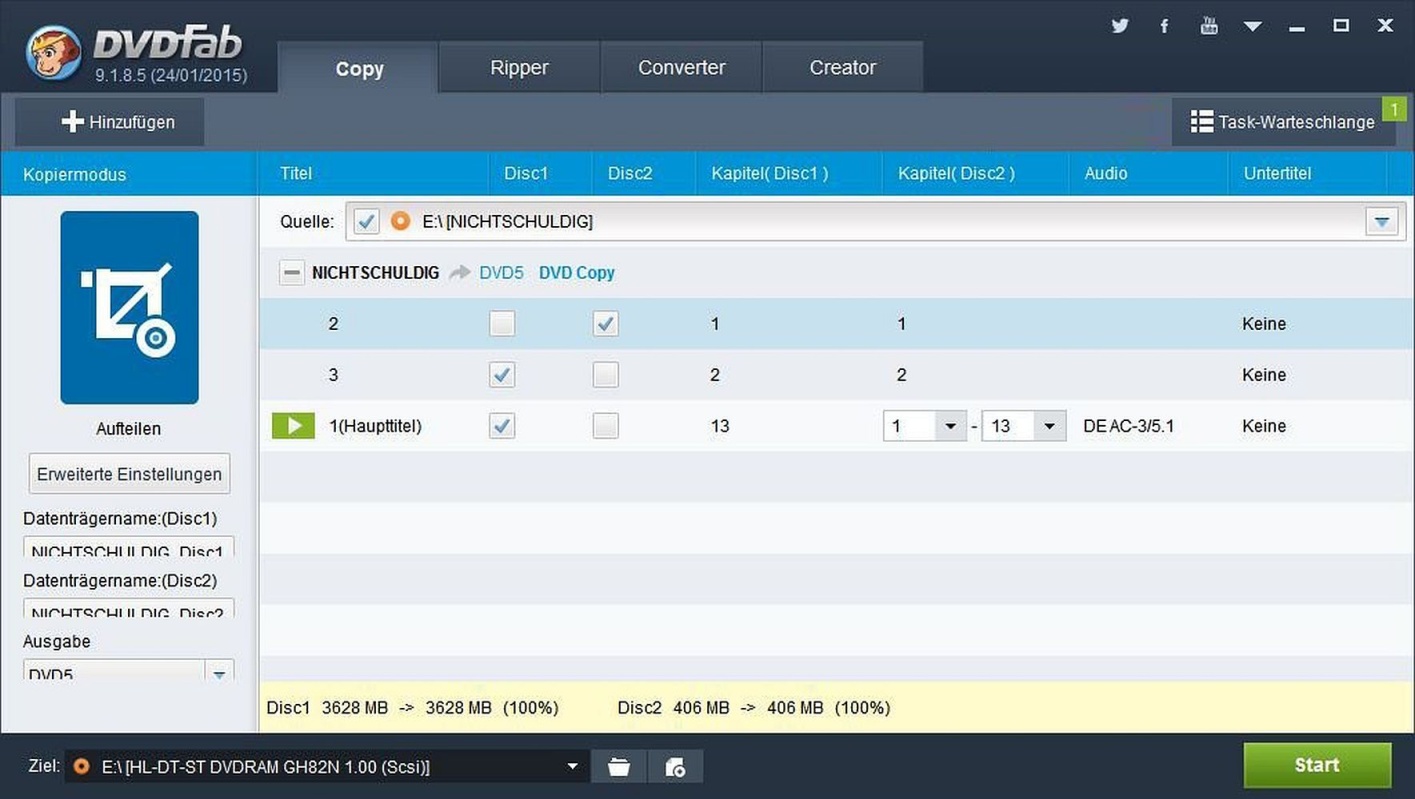
Task: Click Keine subtitle in title 2 row
Action: (x=1264, y=323)
